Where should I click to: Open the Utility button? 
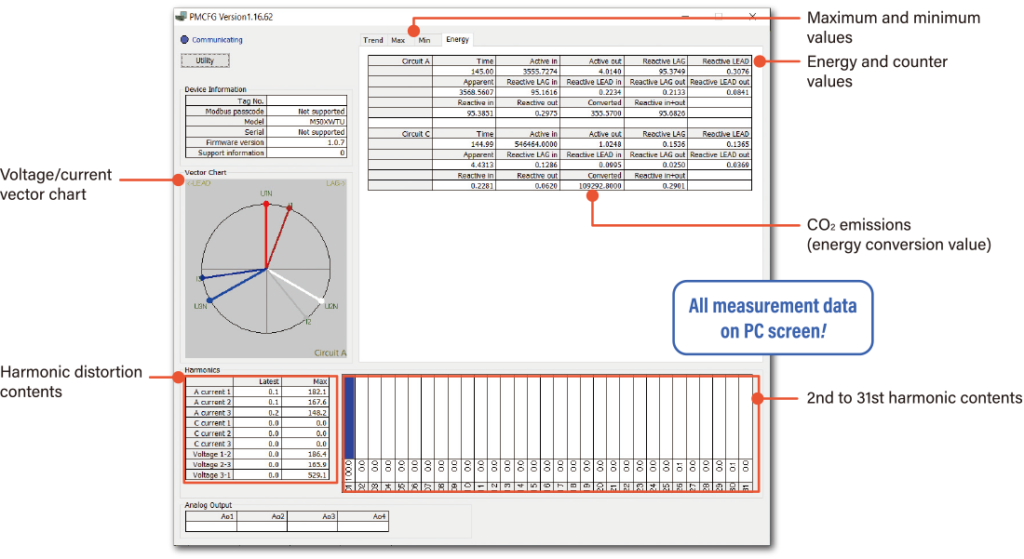pyautogui.click(x=204, y=61)
